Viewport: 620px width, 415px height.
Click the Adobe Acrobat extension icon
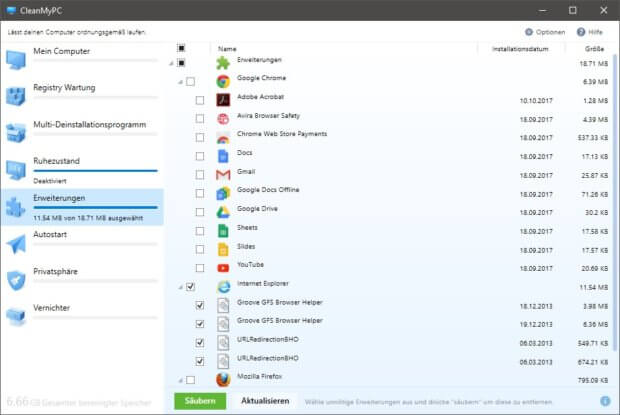pyautogui.click(x=224, y=100)
